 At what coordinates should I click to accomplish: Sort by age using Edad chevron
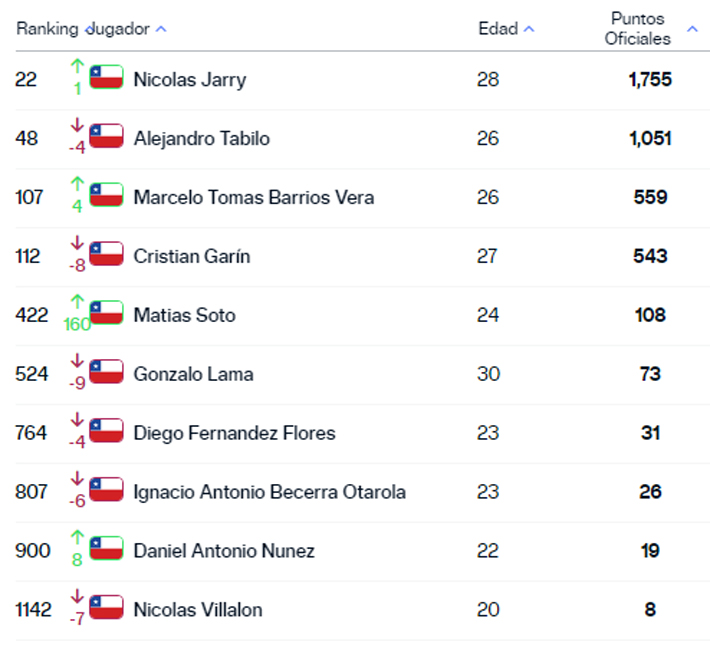click(529, 29)
